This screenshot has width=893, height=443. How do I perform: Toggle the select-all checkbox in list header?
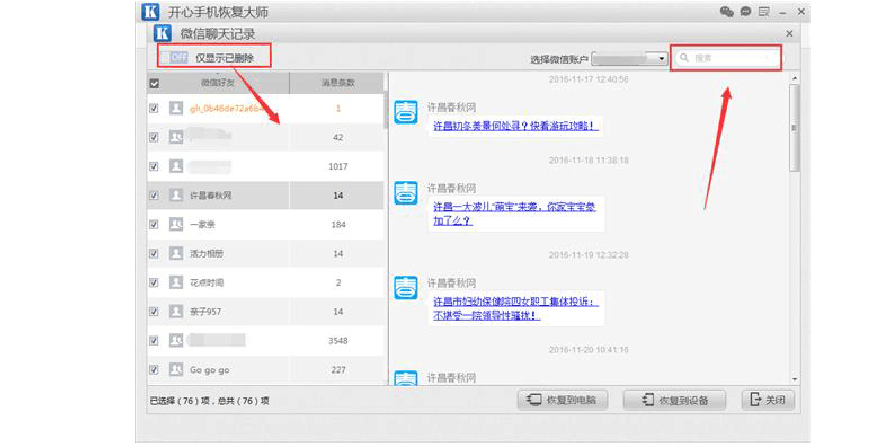[154, 83]
